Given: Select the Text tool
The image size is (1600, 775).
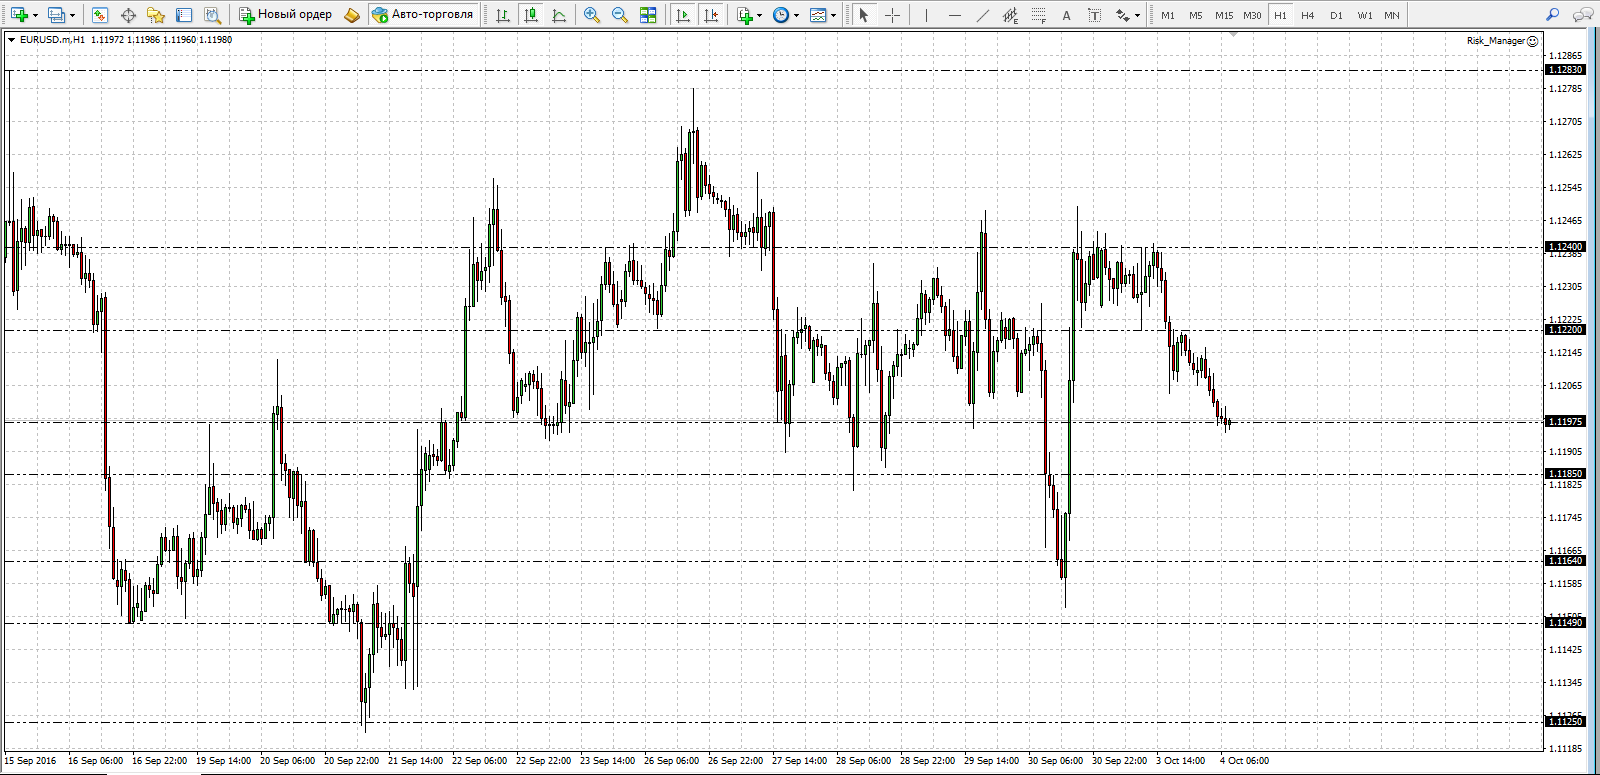Looking at the screenshot, I should pos(1067,15).
